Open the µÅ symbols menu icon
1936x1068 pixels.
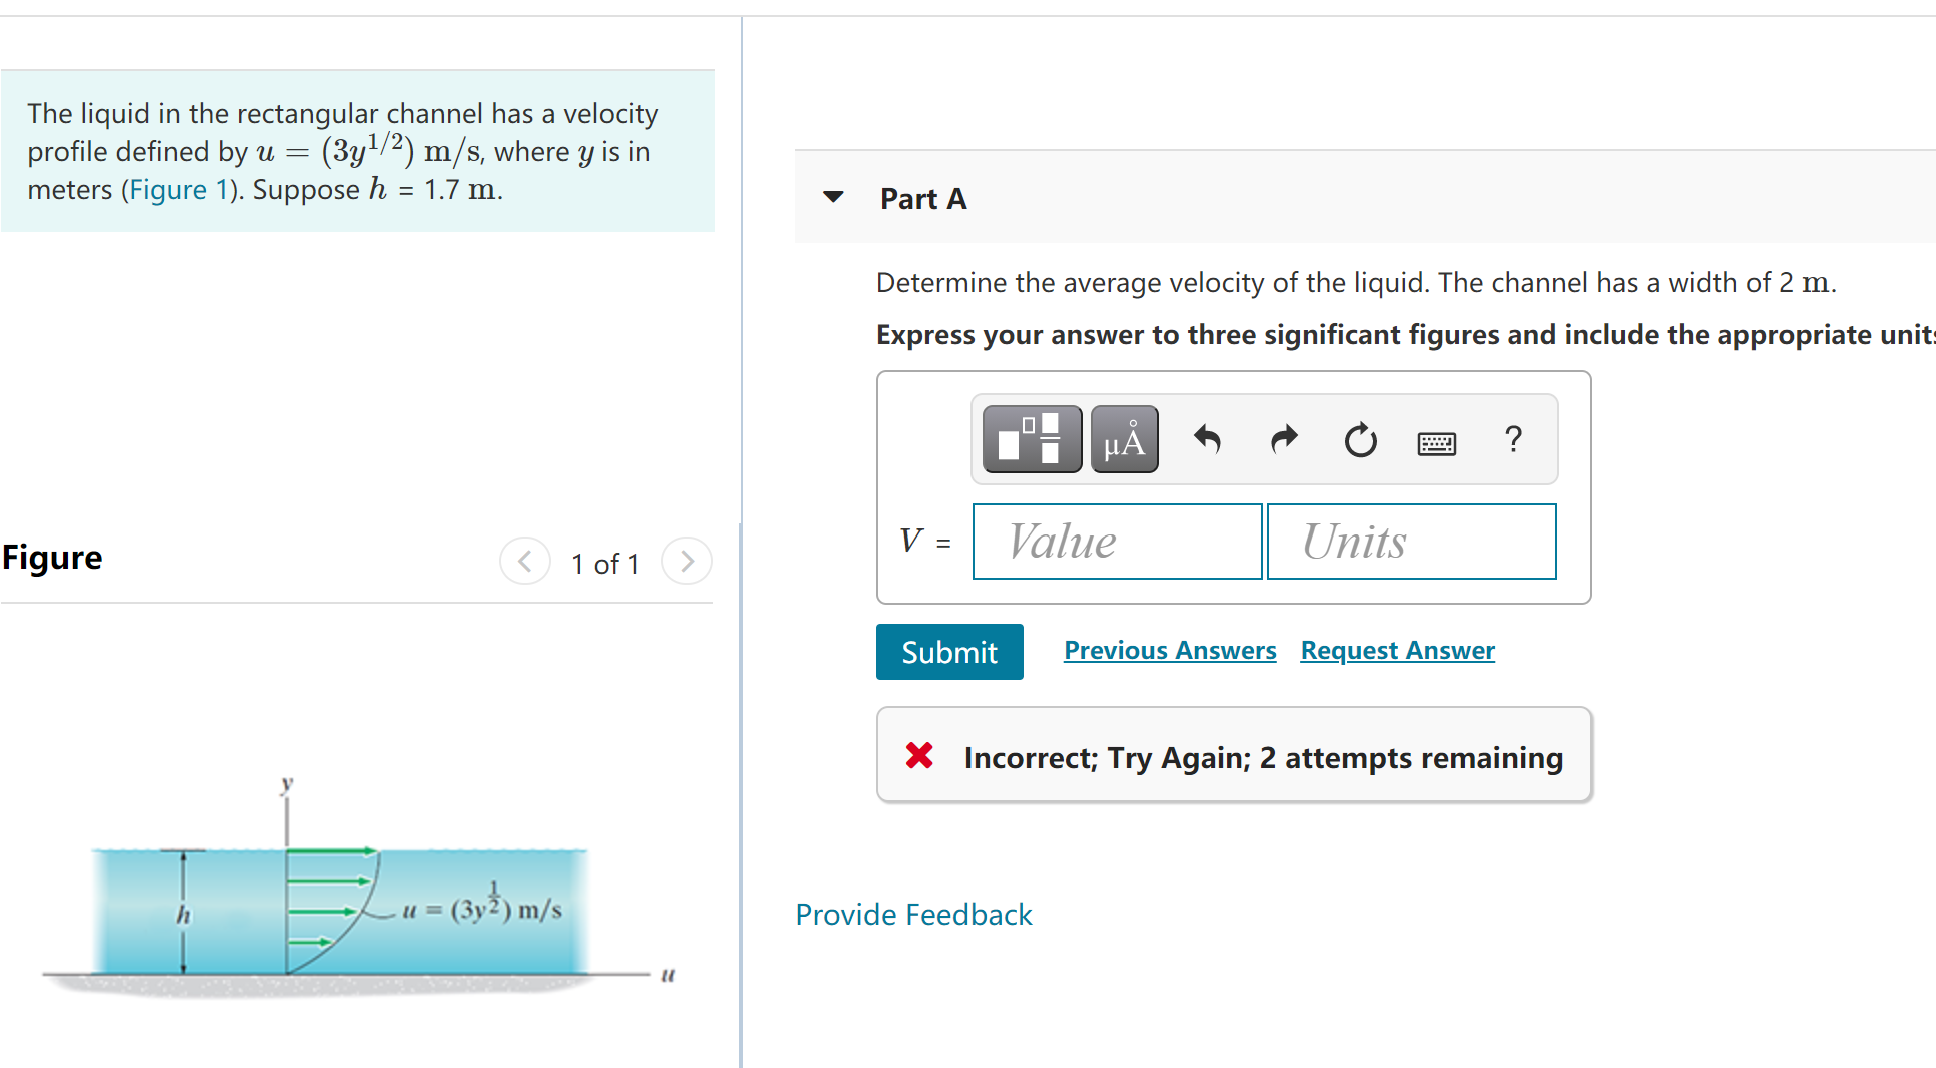pyautogui.click(x=1124, y=439)
